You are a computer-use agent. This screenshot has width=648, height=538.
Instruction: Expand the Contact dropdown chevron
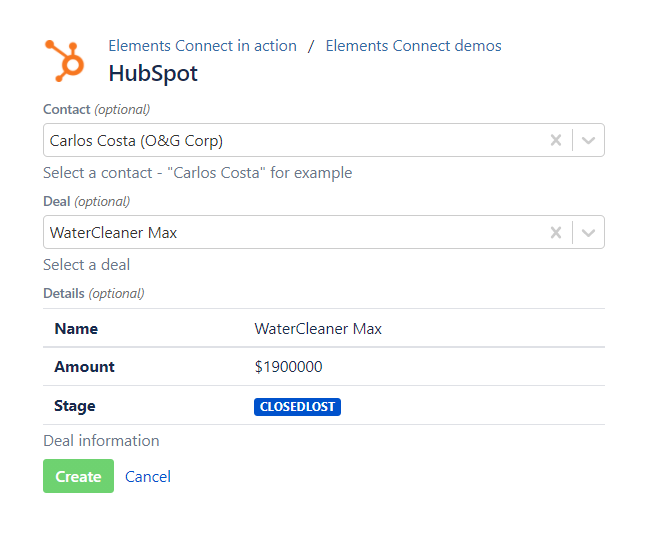tap(589, 141)
